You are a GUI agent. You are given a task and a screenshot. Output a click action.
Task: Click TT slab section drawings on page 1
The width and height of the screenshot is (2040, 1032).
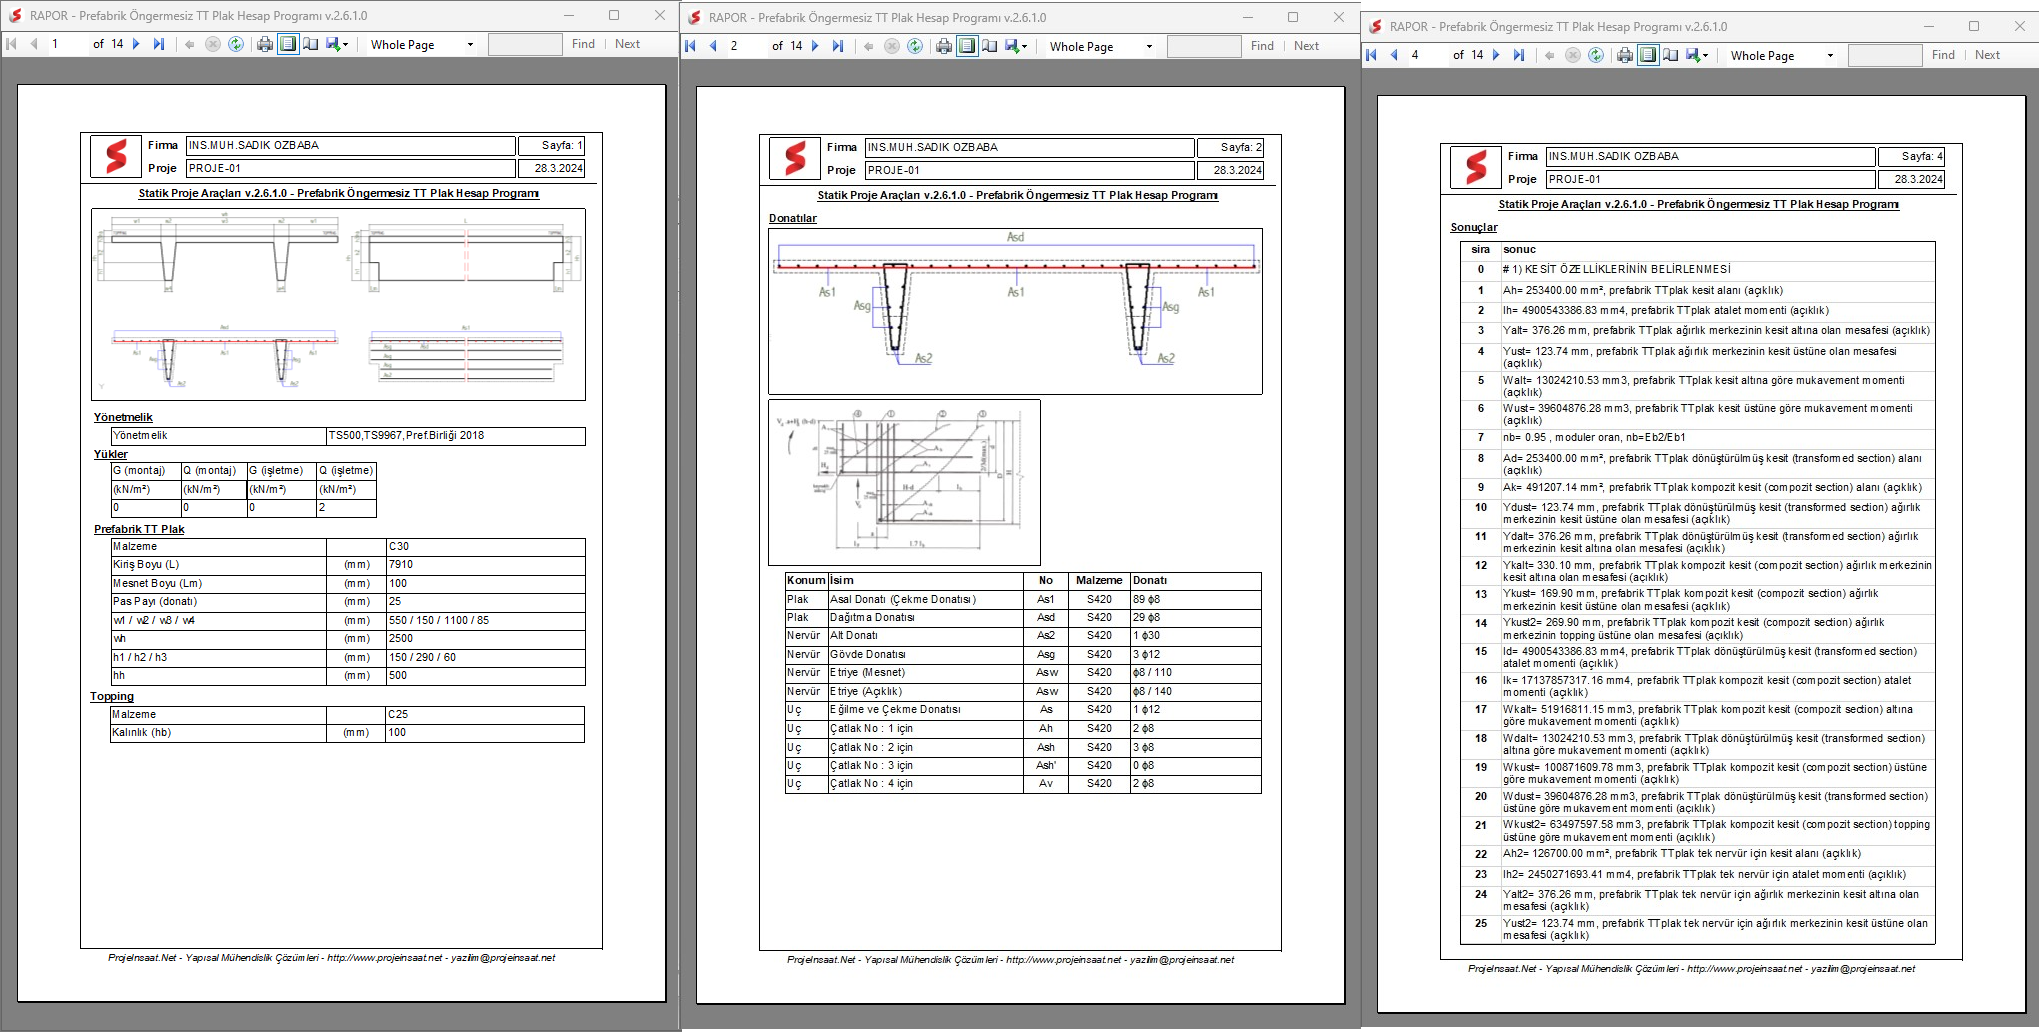(338, 304)
